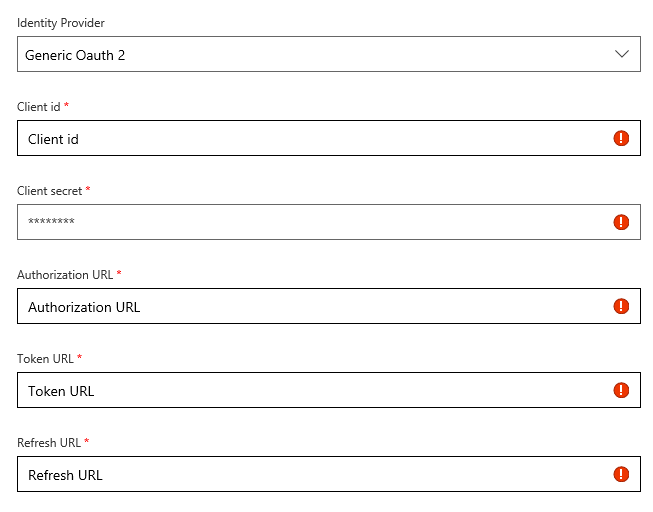The width and height of the screenshot is (653, 512).
Task: Click the Identity Provider label
Action: coord(60,22)
